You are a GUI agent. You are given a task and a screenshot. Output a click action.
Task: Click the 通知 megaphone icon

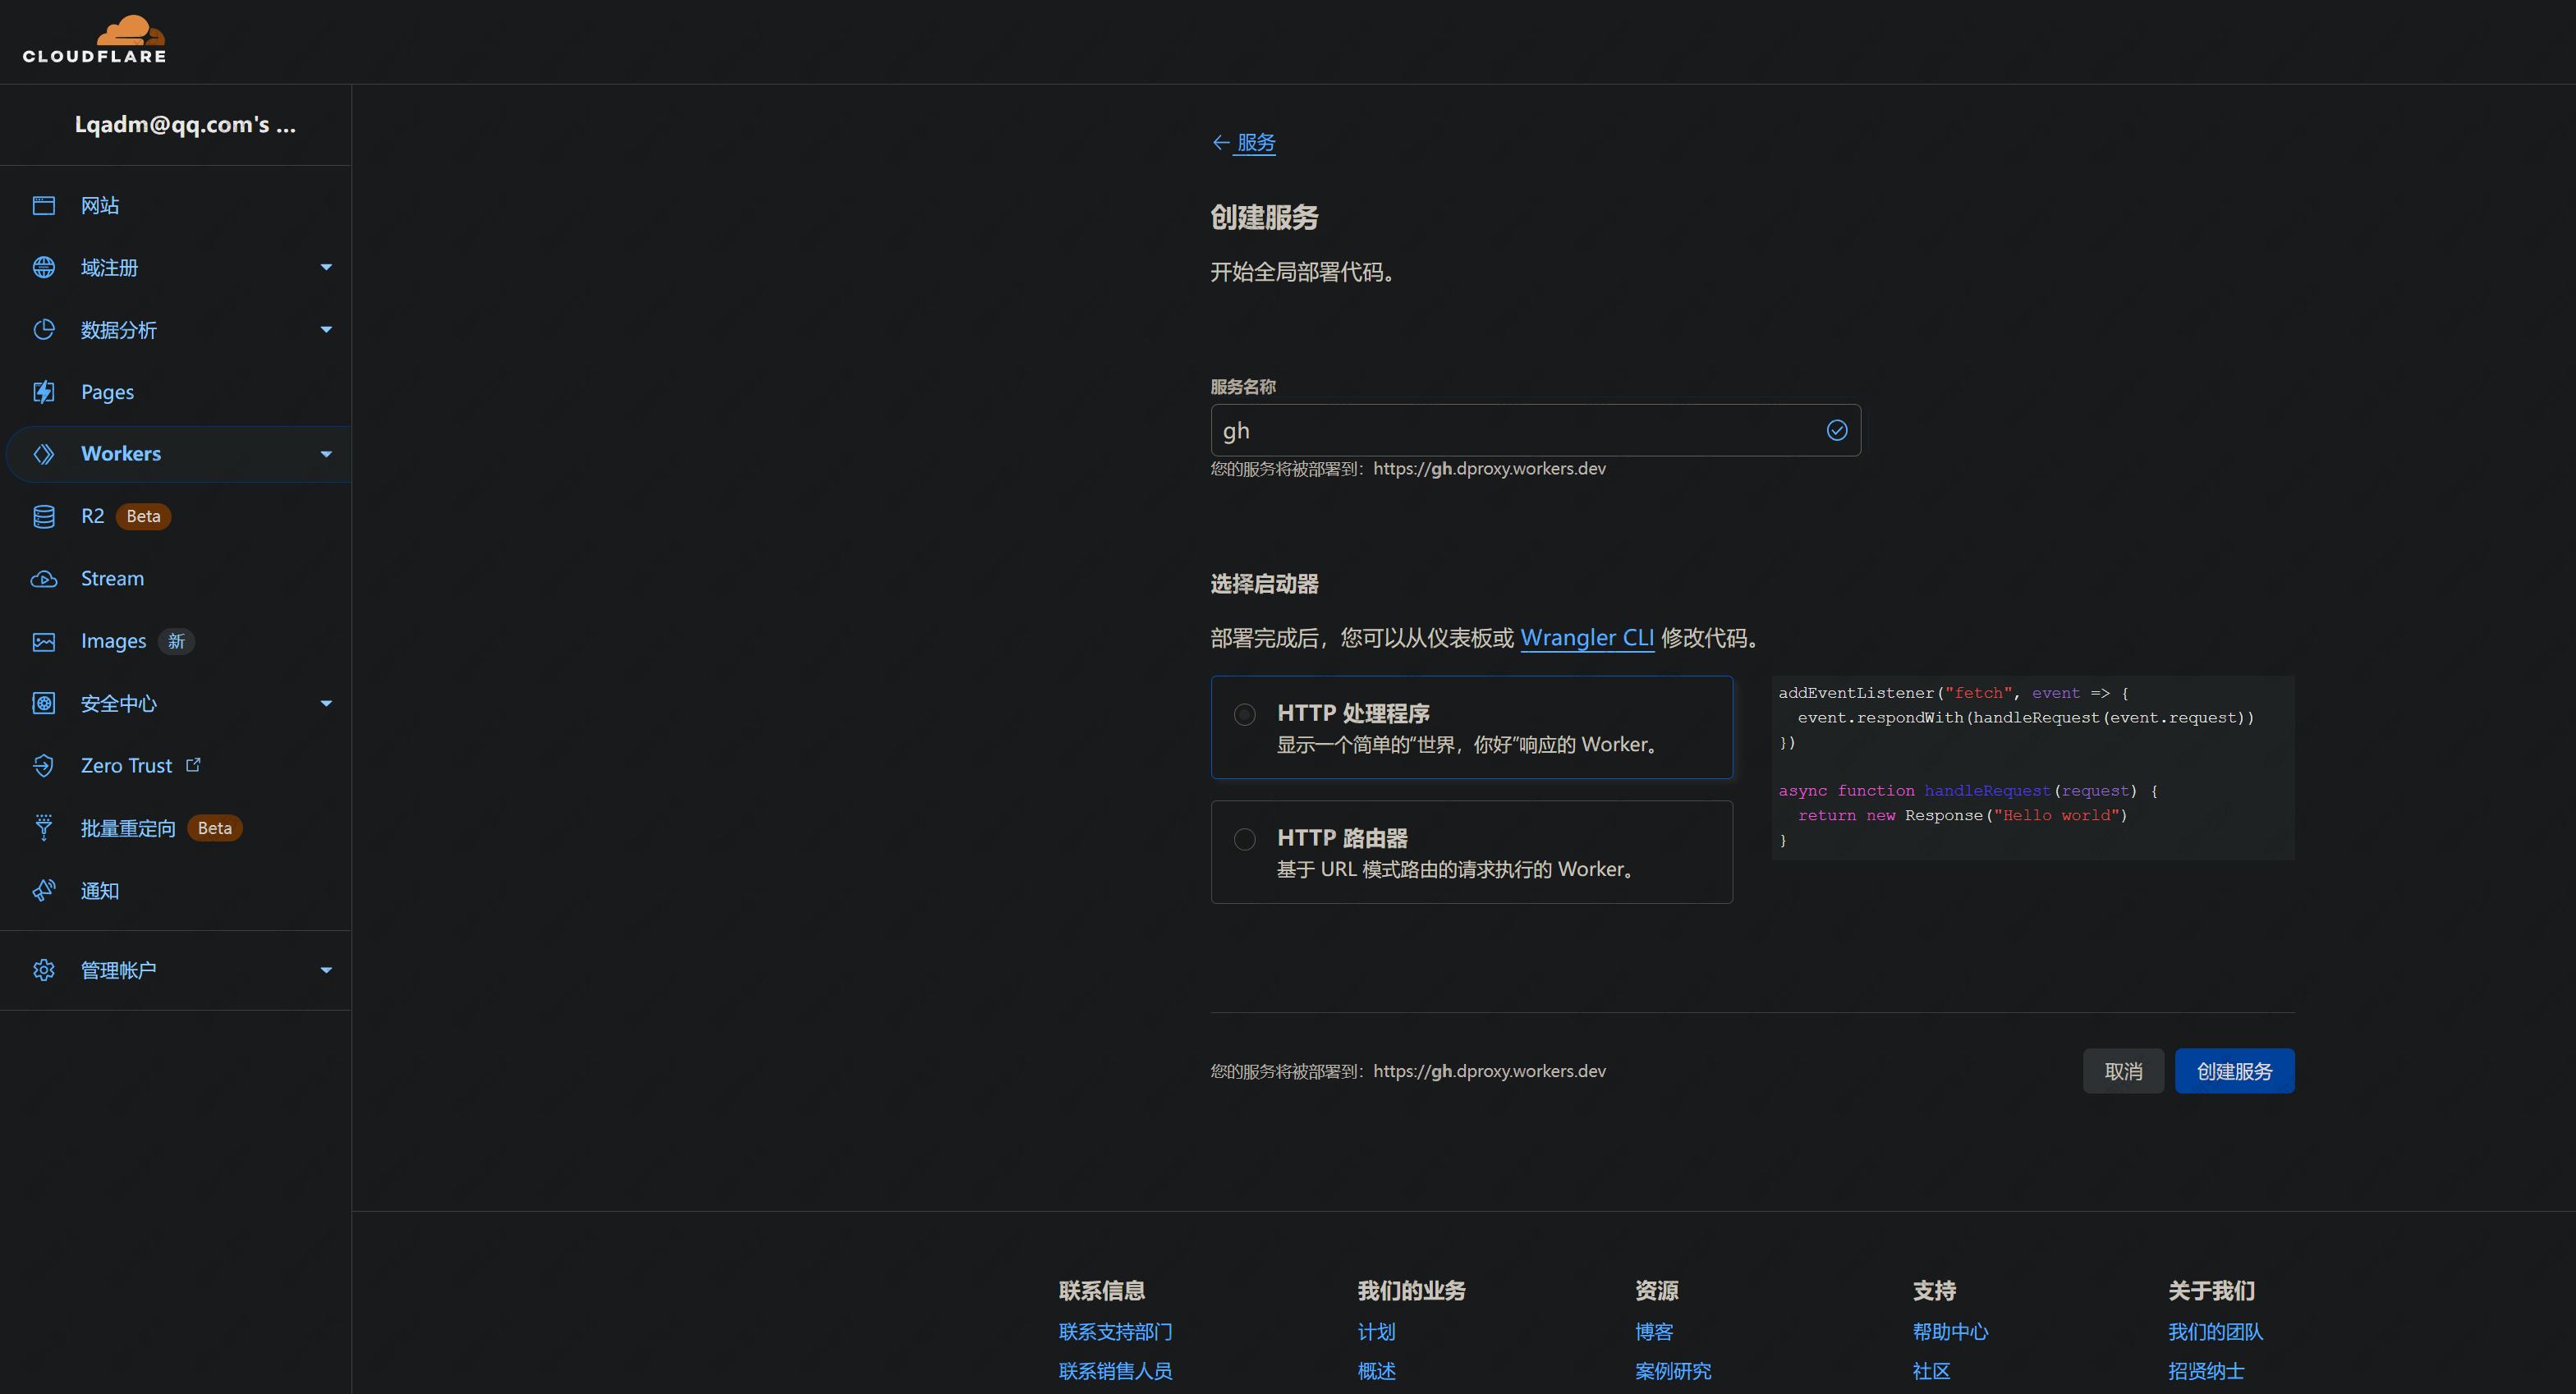44,890
